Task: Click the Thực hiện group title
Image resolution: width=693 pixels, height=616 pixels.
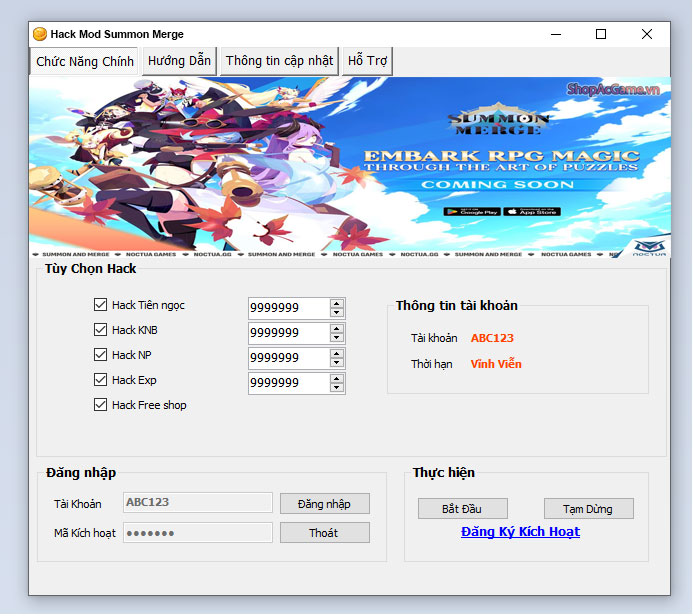Action: [x=444, y=472]
